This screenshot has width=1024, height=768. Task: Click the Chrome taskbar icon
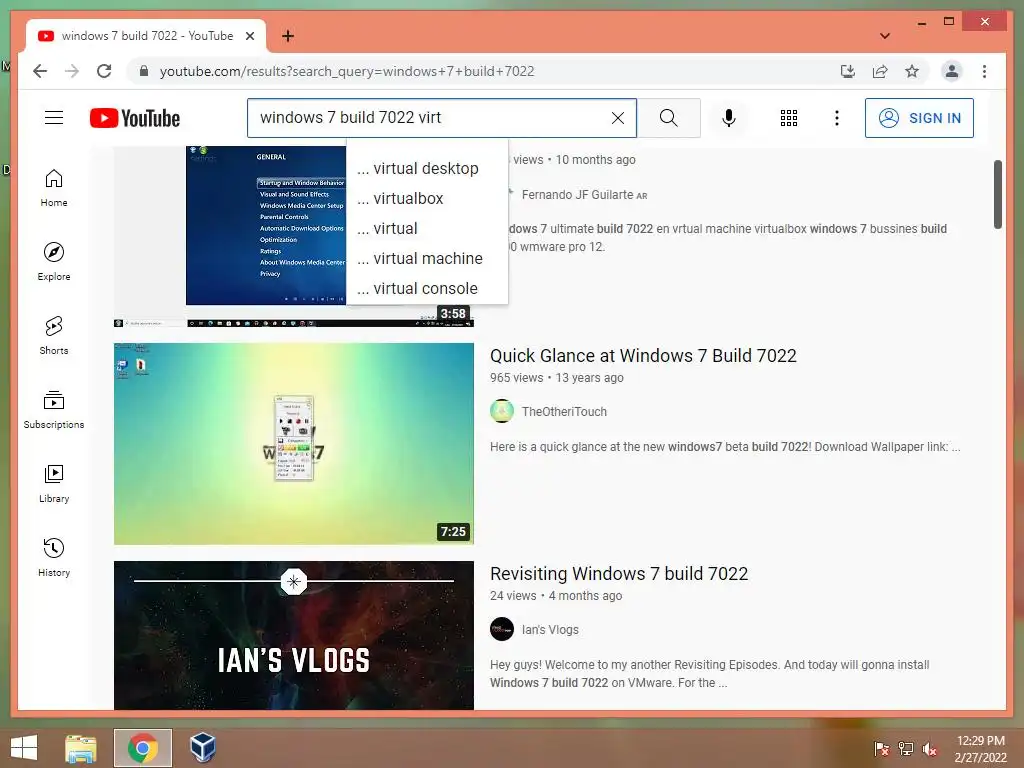[x=143, y=748]
